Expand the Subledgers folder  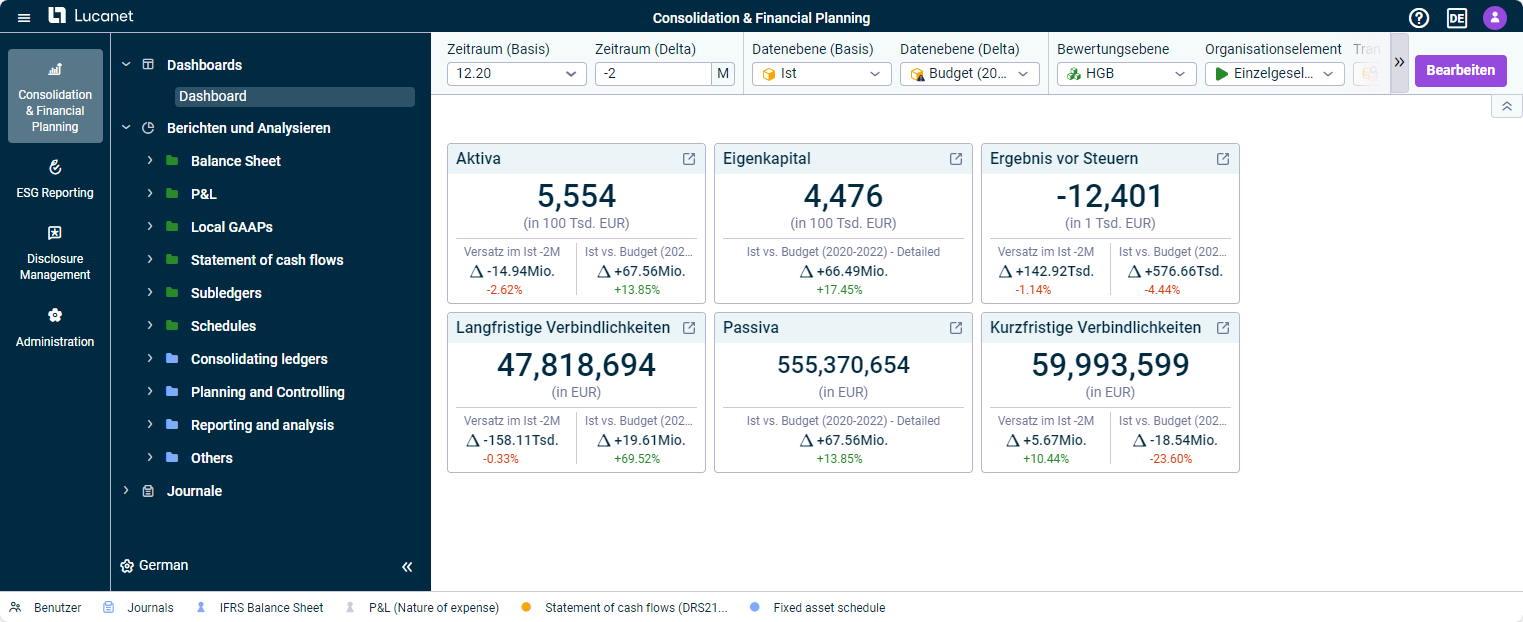click(149, 293)
